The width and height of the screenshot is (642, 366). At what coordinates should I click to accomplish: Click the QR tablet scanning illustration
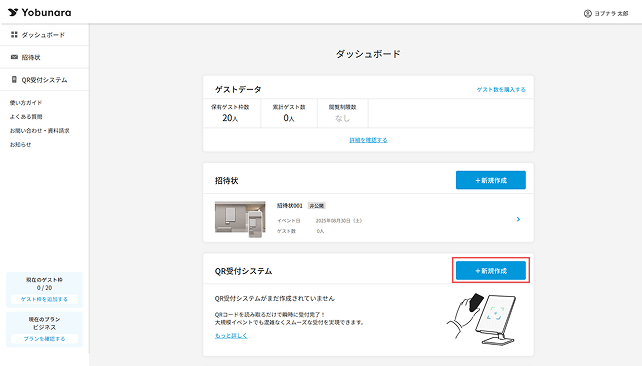pyautogui.click(x=481, y=319)
